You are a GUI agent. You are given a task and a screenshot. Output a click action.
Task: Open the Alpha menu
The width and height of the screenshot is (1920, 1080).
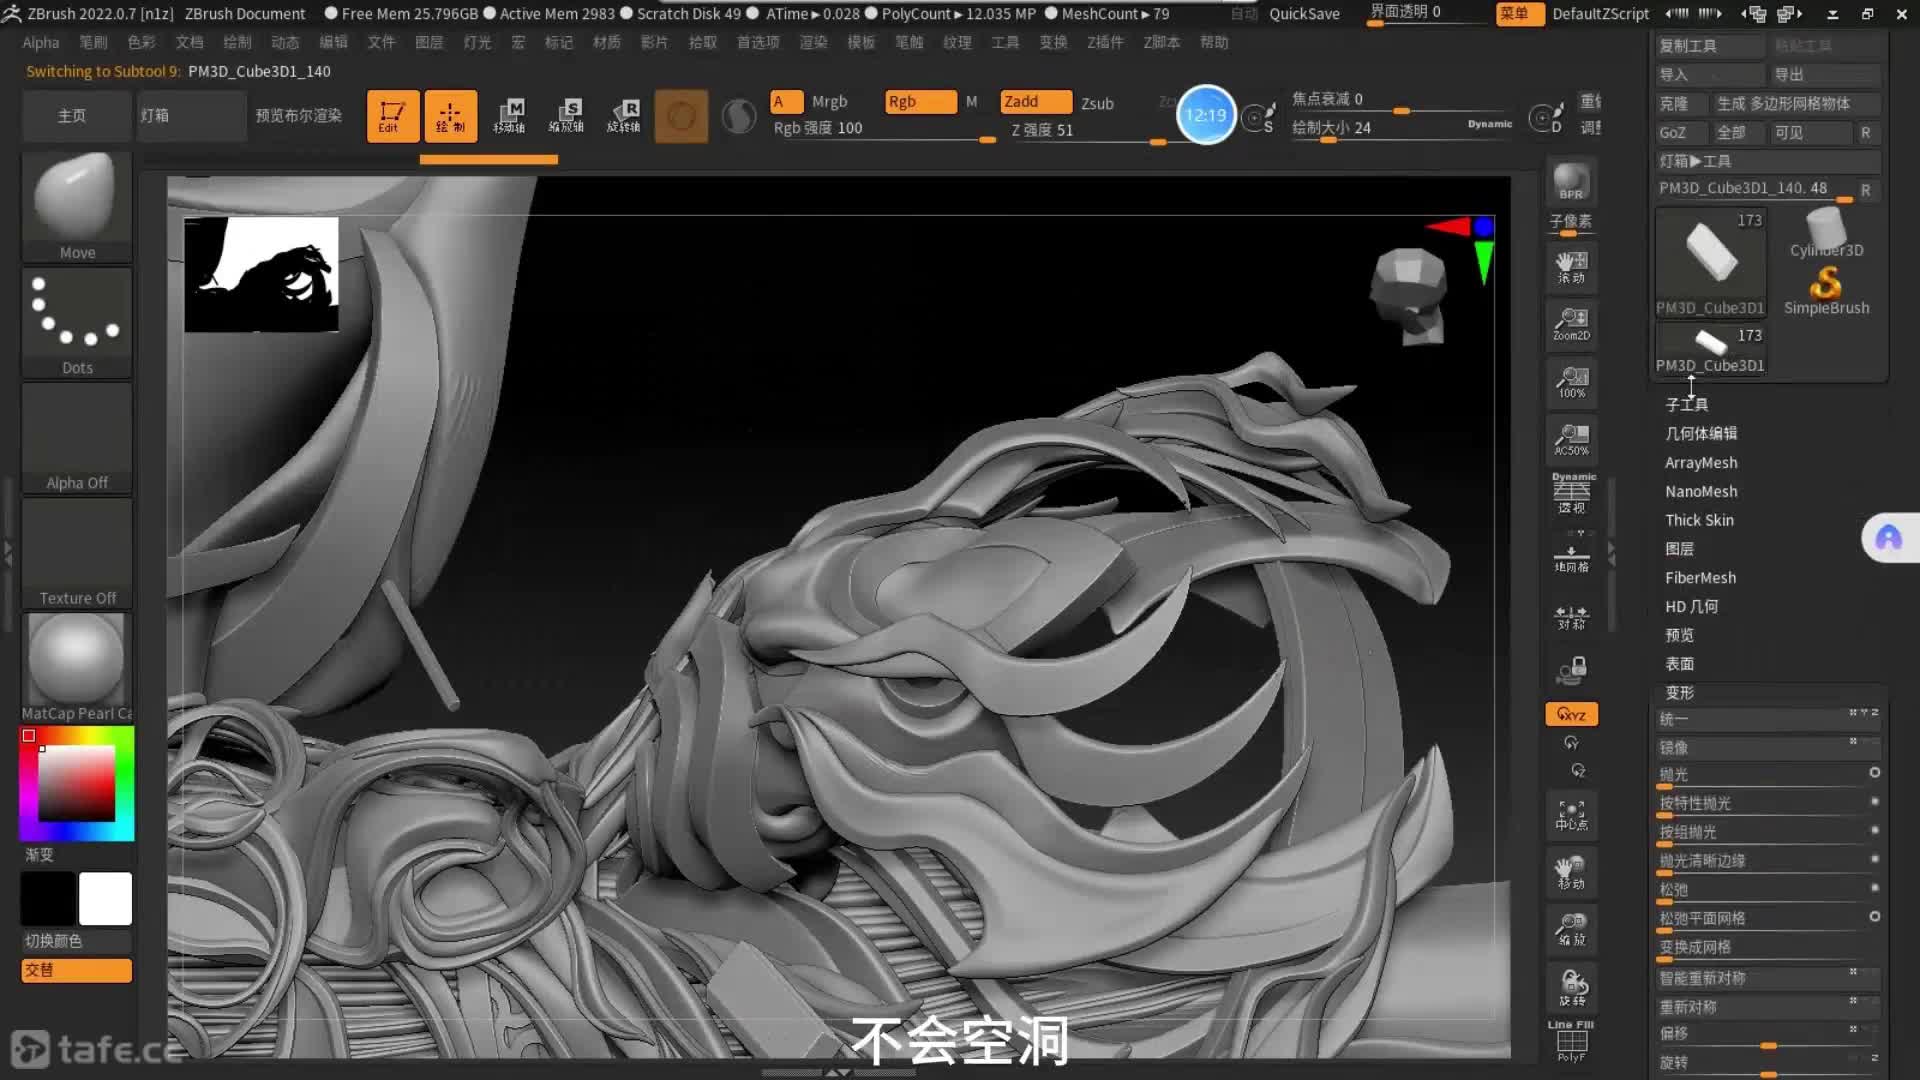[41, 42]
